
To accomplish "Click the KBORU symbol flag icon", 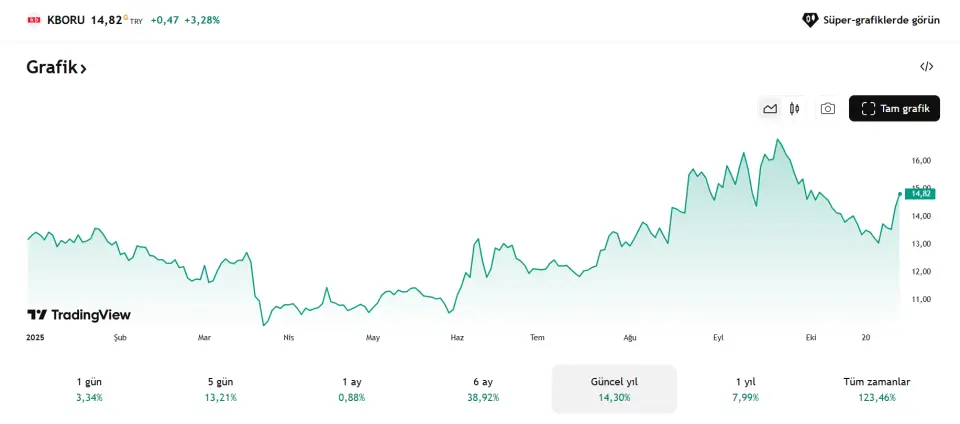I will point(34,19).
